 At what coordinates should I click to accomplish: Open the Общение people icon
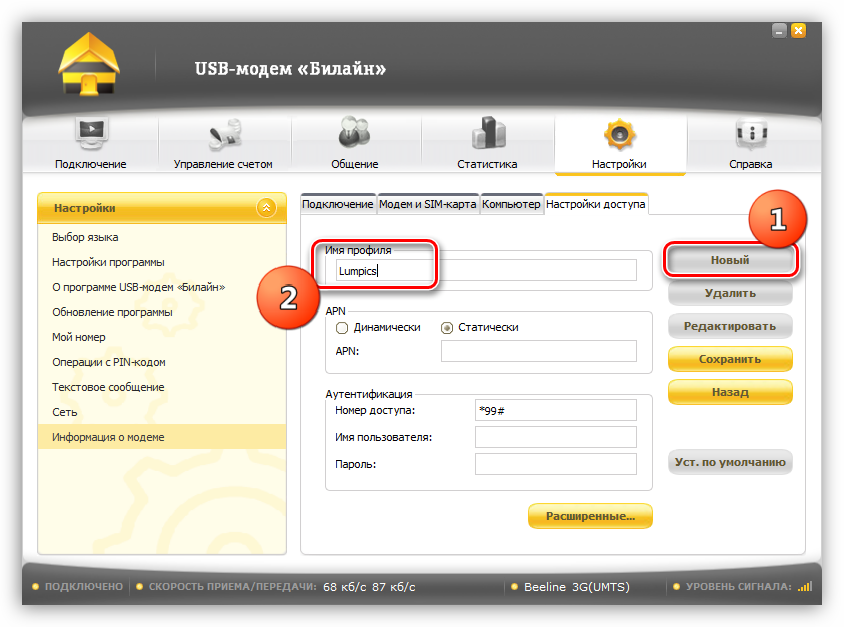pyautogui.click(x=354, y=132)
